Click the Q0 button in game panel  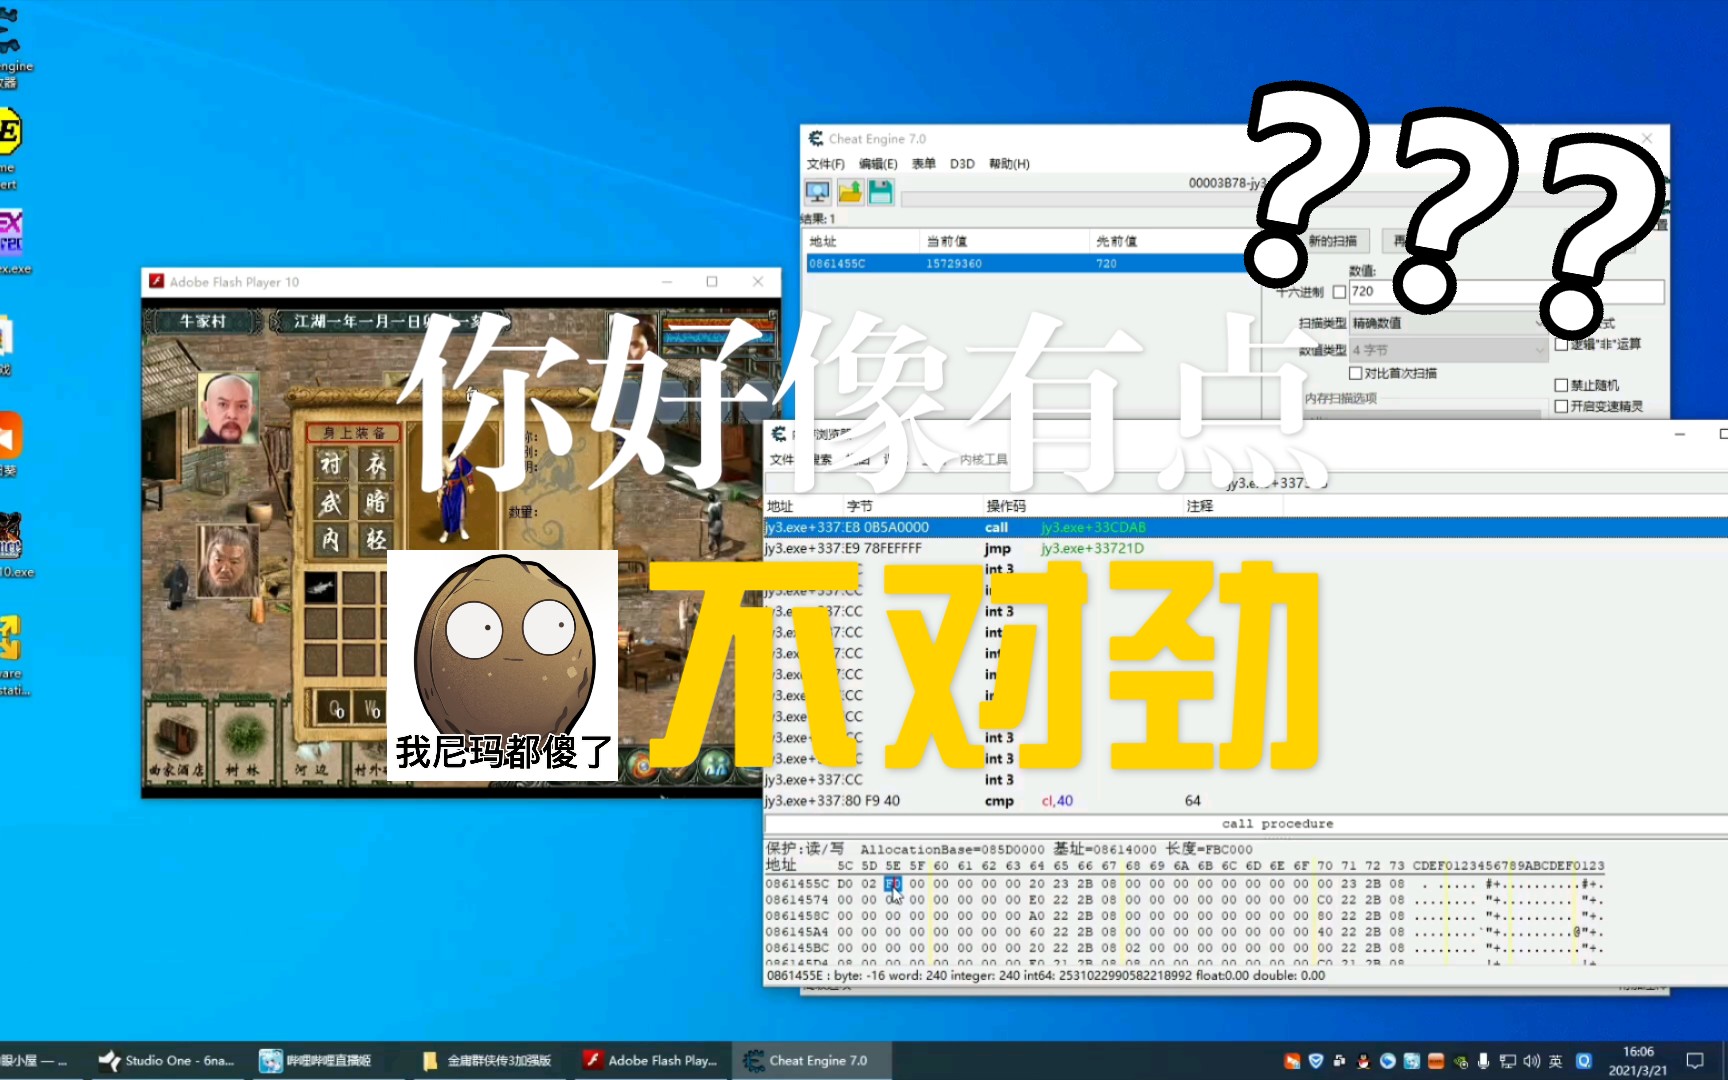point(337,708)
